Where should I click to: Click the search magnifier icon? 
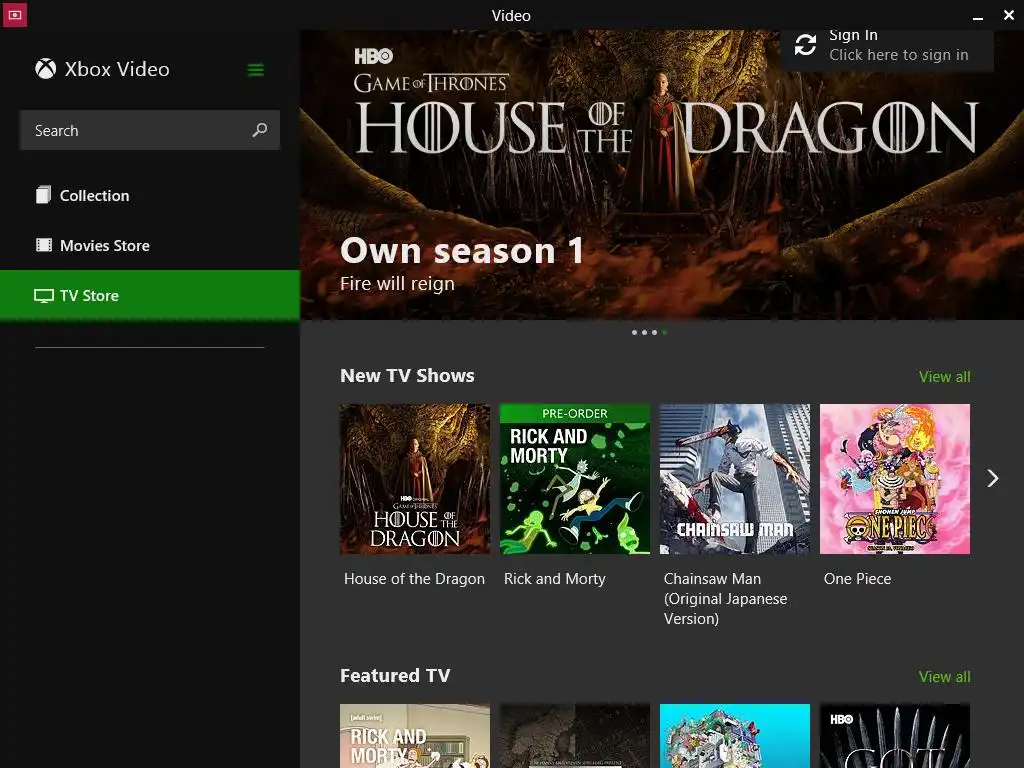pyautogui.click(x=260, y=130)
